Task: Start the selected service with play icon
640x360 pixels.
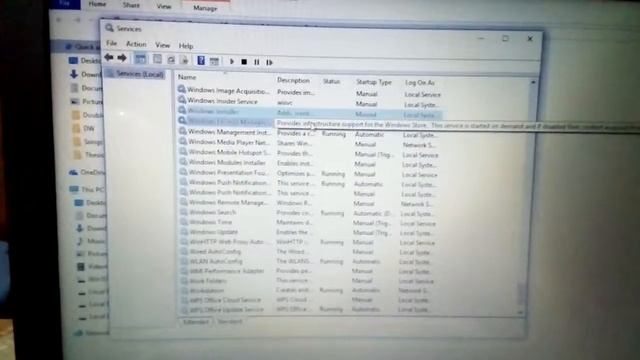Action: pos(232,62)
